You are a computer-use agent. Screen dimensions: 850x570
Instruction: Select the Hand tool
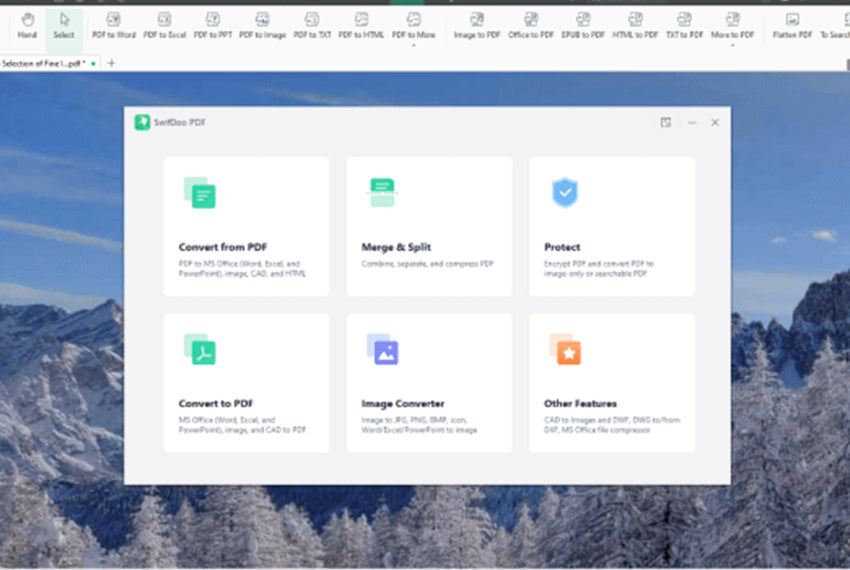pos(27,25)
